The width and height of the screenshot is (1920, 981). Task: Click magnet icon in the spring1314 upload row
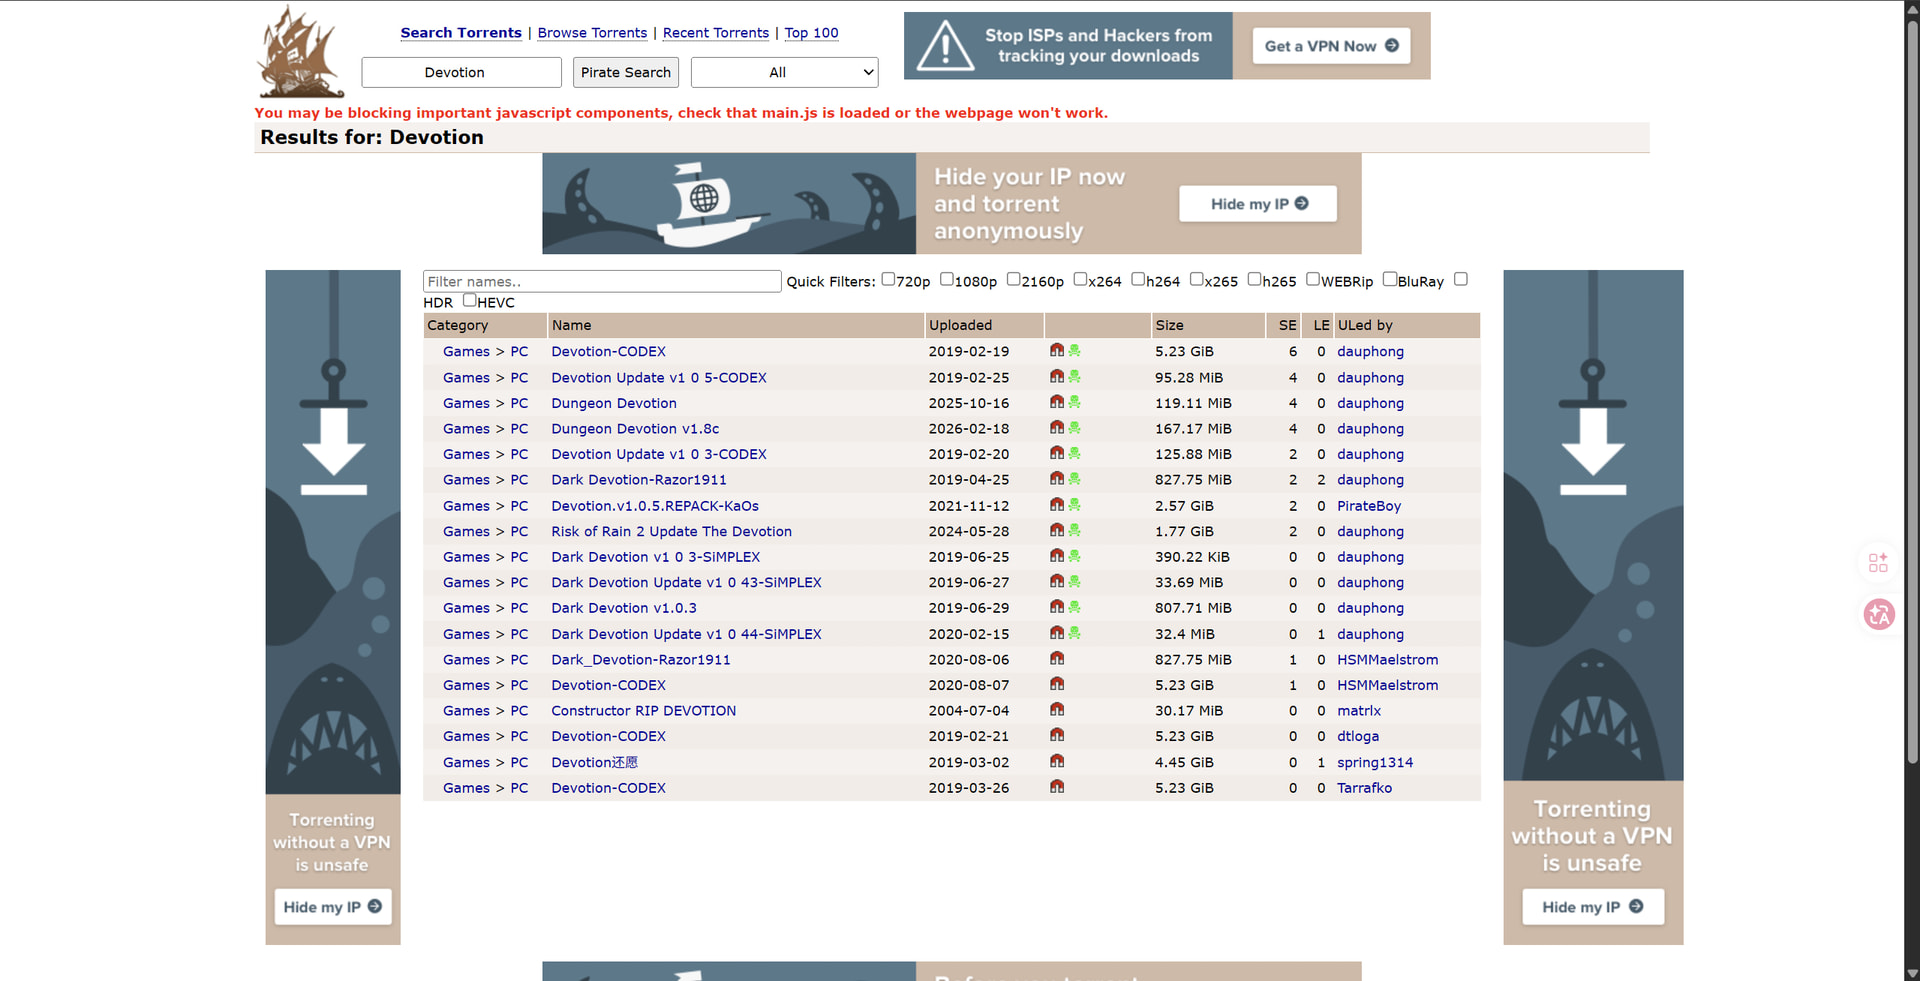coord(1057,761)
